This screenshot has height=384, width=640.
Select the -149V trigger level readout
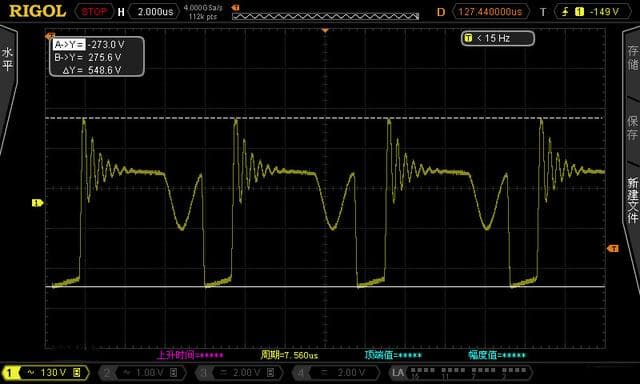pos(604,12)
